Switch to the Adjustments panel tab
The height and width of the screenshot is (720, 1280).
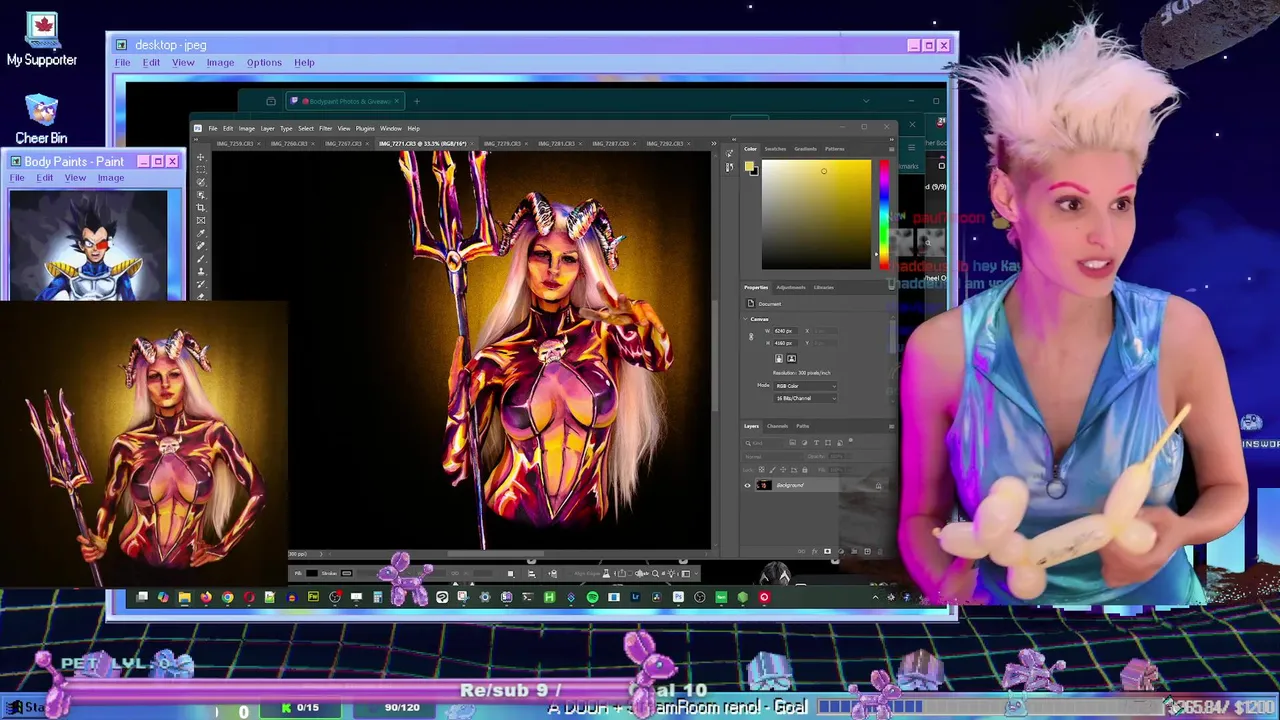point(791,287)
